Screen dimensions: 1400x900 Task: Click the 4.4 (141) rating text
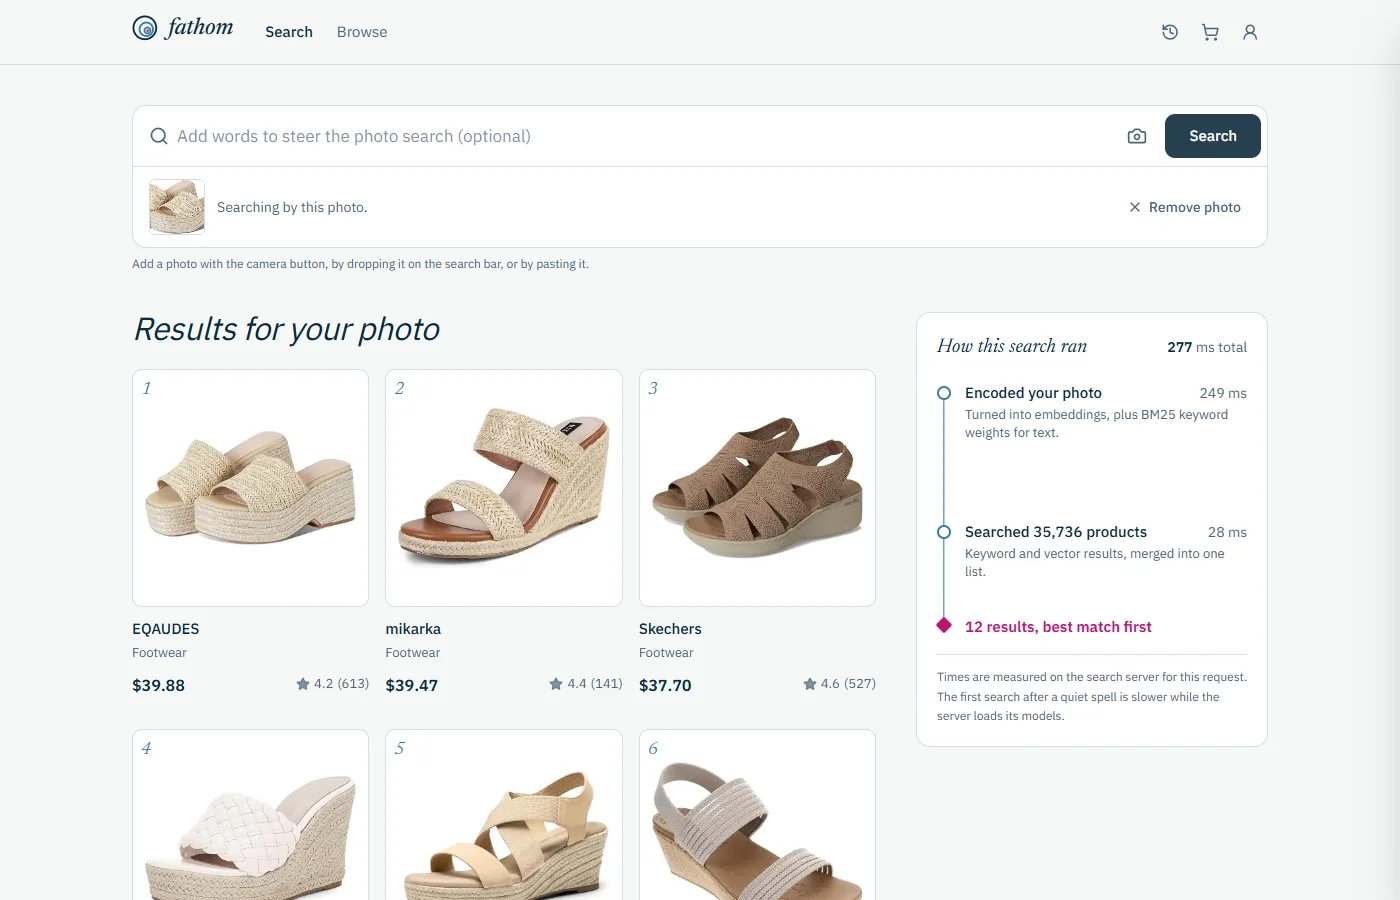tap(595, 684)
